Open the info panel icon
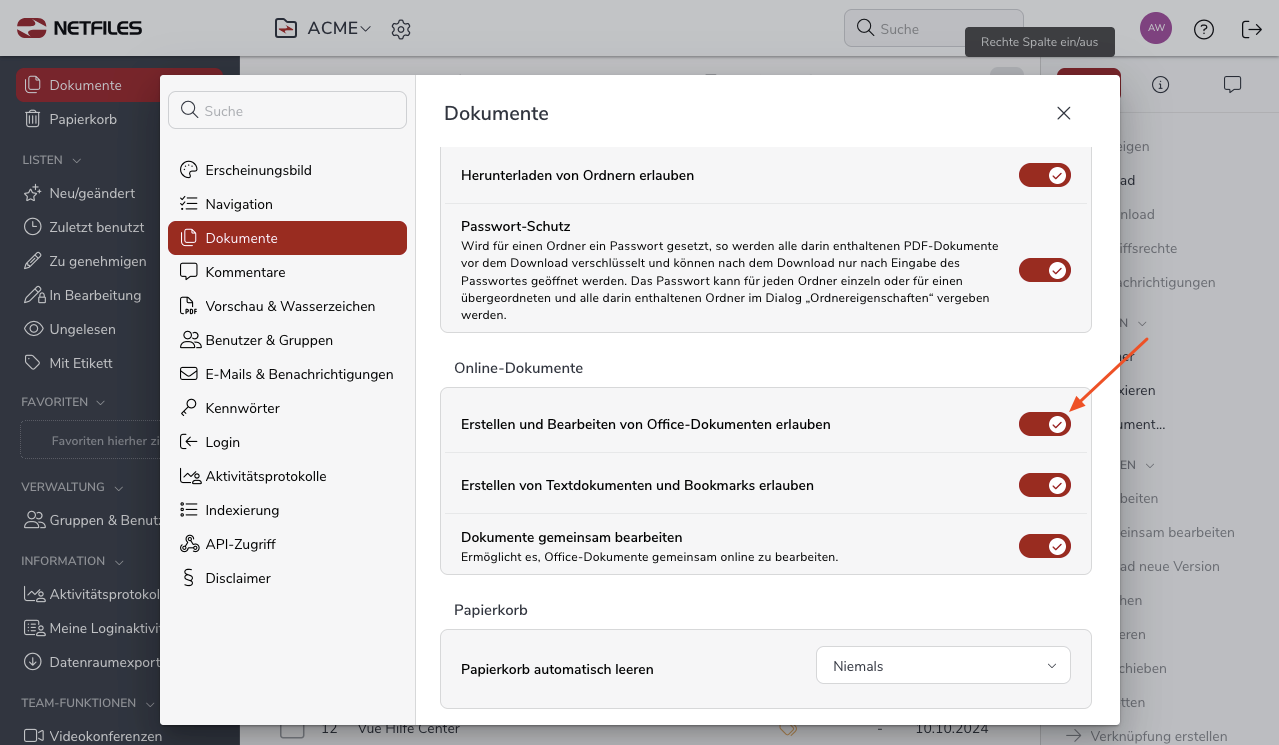Screen dimensions: 1279x745 click(1160, 85)
